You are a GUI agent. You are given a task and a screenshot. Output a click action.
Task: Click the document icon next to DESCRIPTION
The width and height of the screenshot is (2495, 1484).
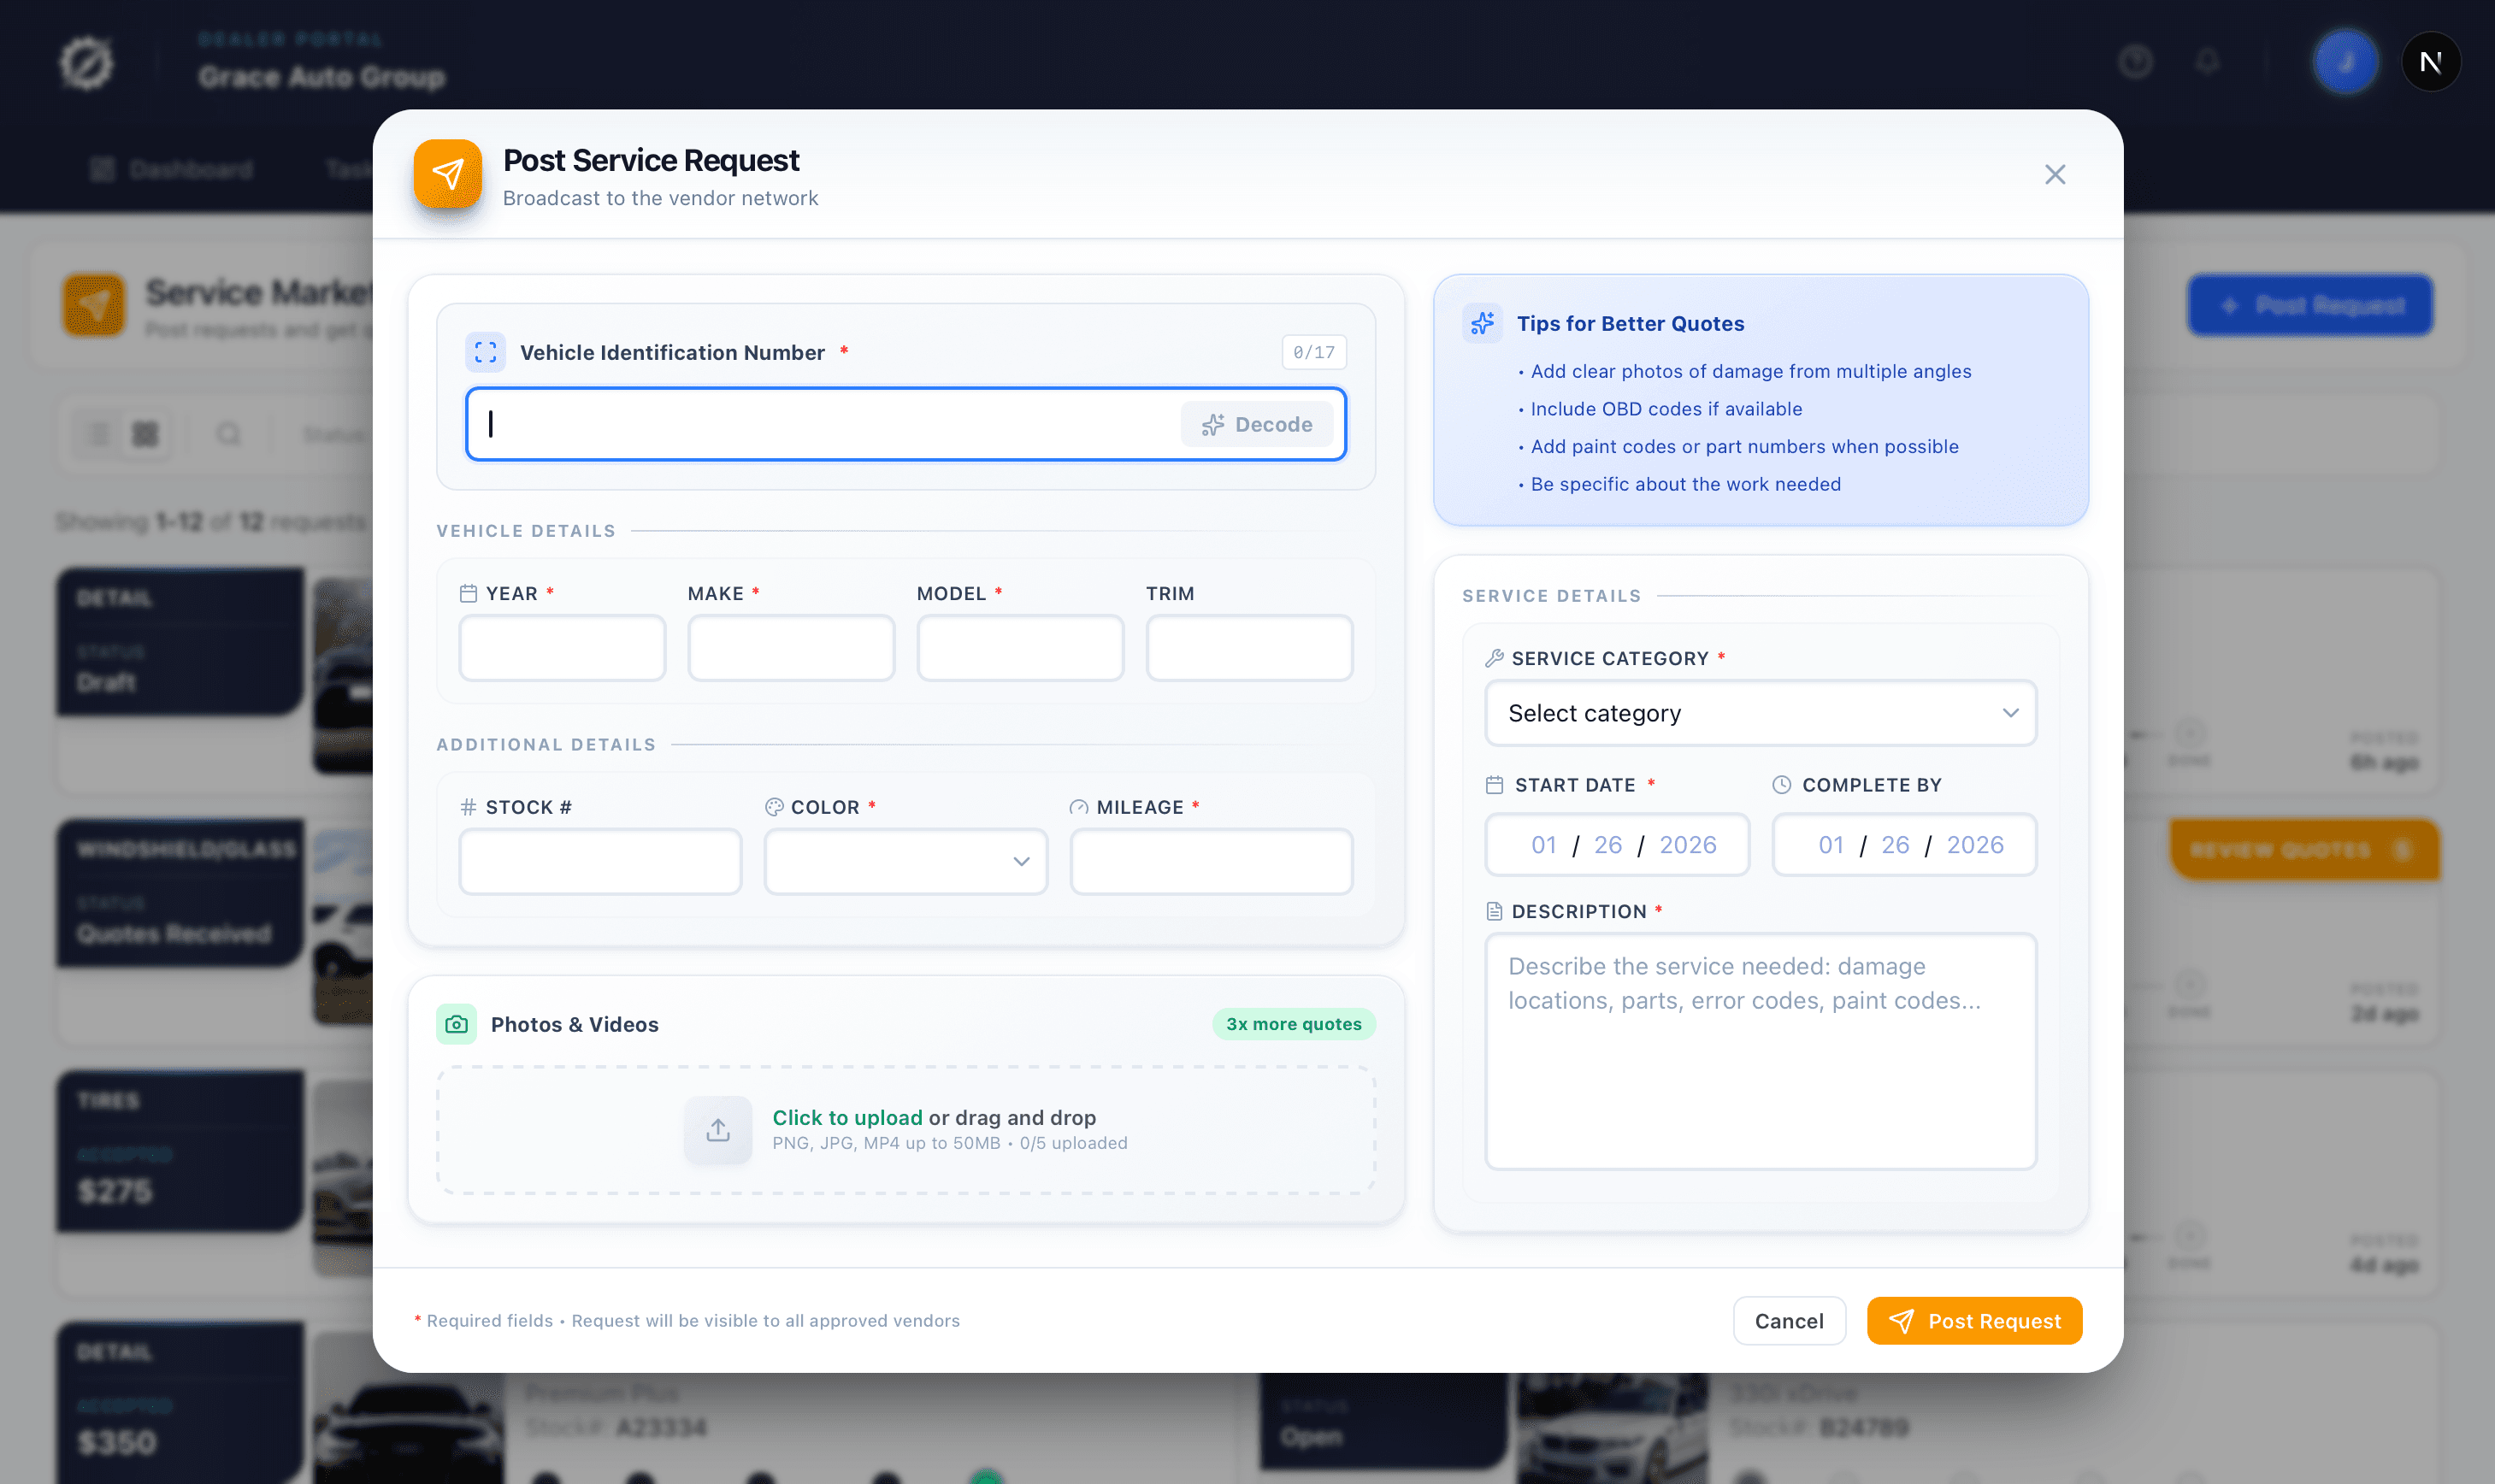click(1494, 911)
